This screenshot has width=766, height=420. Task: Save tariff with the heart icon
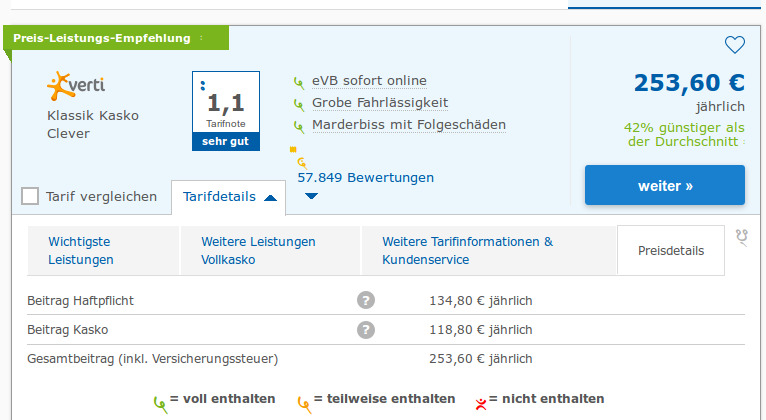coord(735,45)
